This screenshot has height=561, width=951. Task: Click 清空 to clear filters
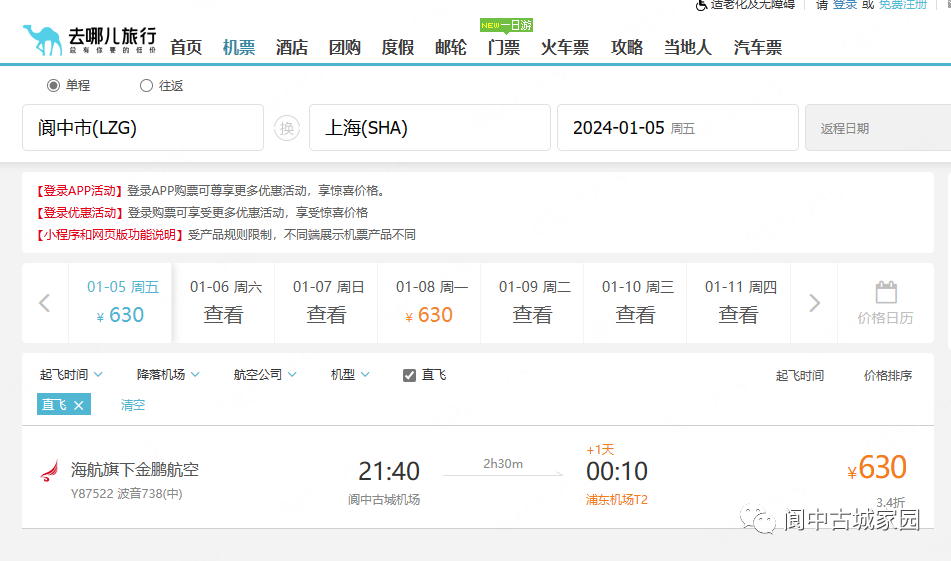click(133, 405)
